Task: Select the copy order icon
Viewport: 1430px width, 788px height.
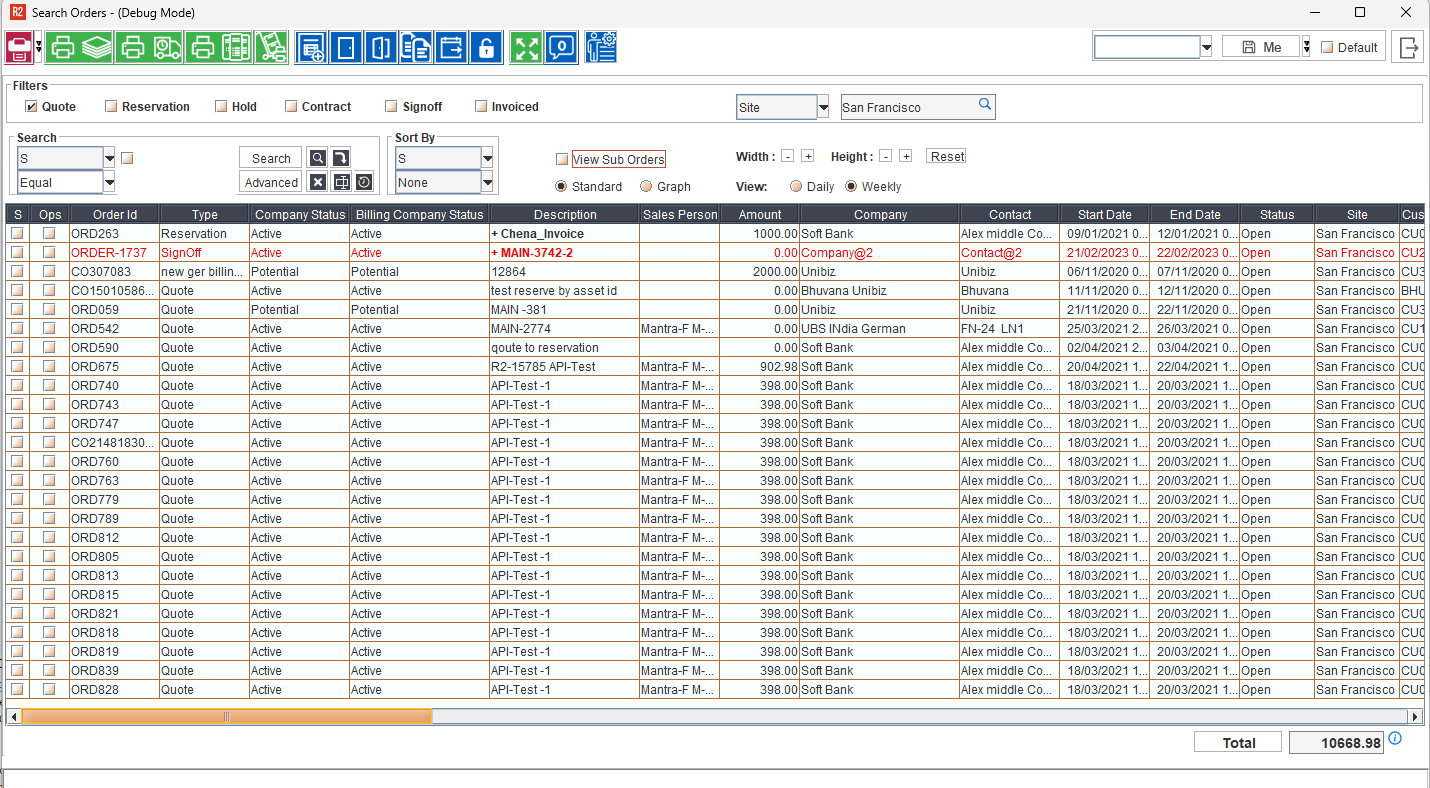Action: coord(416,46)
